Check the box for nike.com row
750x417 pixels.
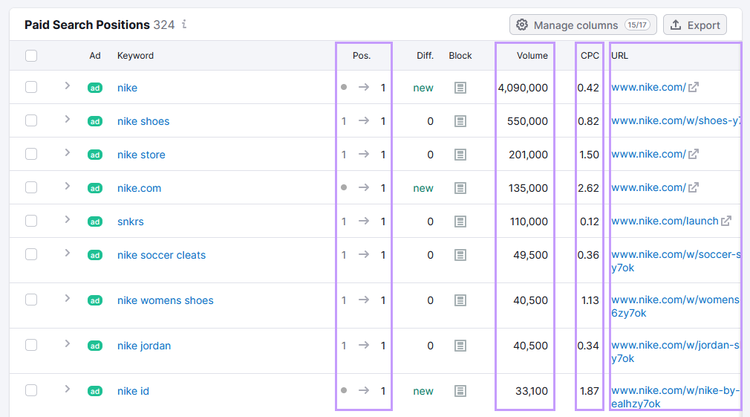click(x=31, y=187)
